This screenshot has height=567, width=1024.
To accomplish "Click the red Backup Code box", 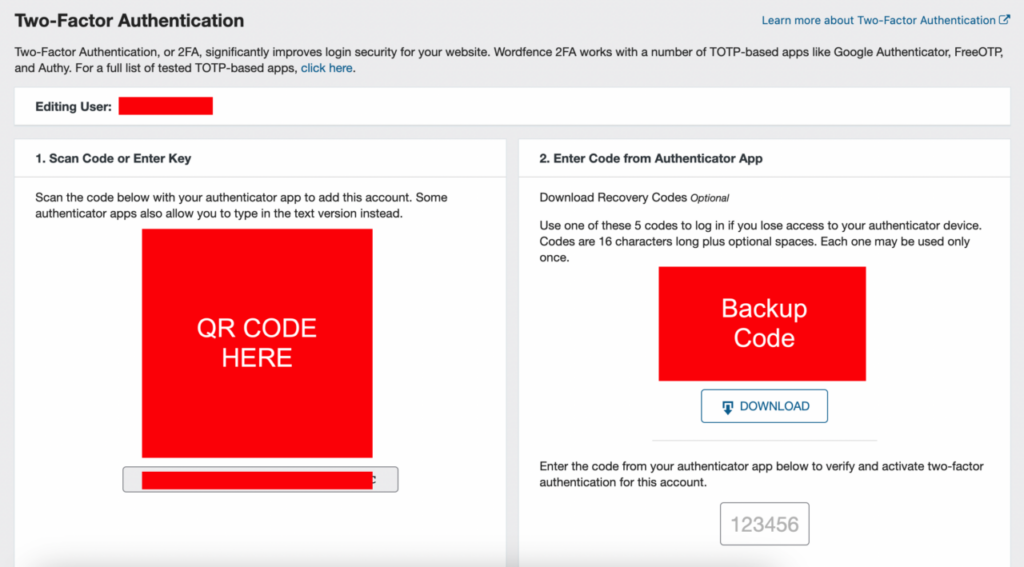I will point(762,323).
